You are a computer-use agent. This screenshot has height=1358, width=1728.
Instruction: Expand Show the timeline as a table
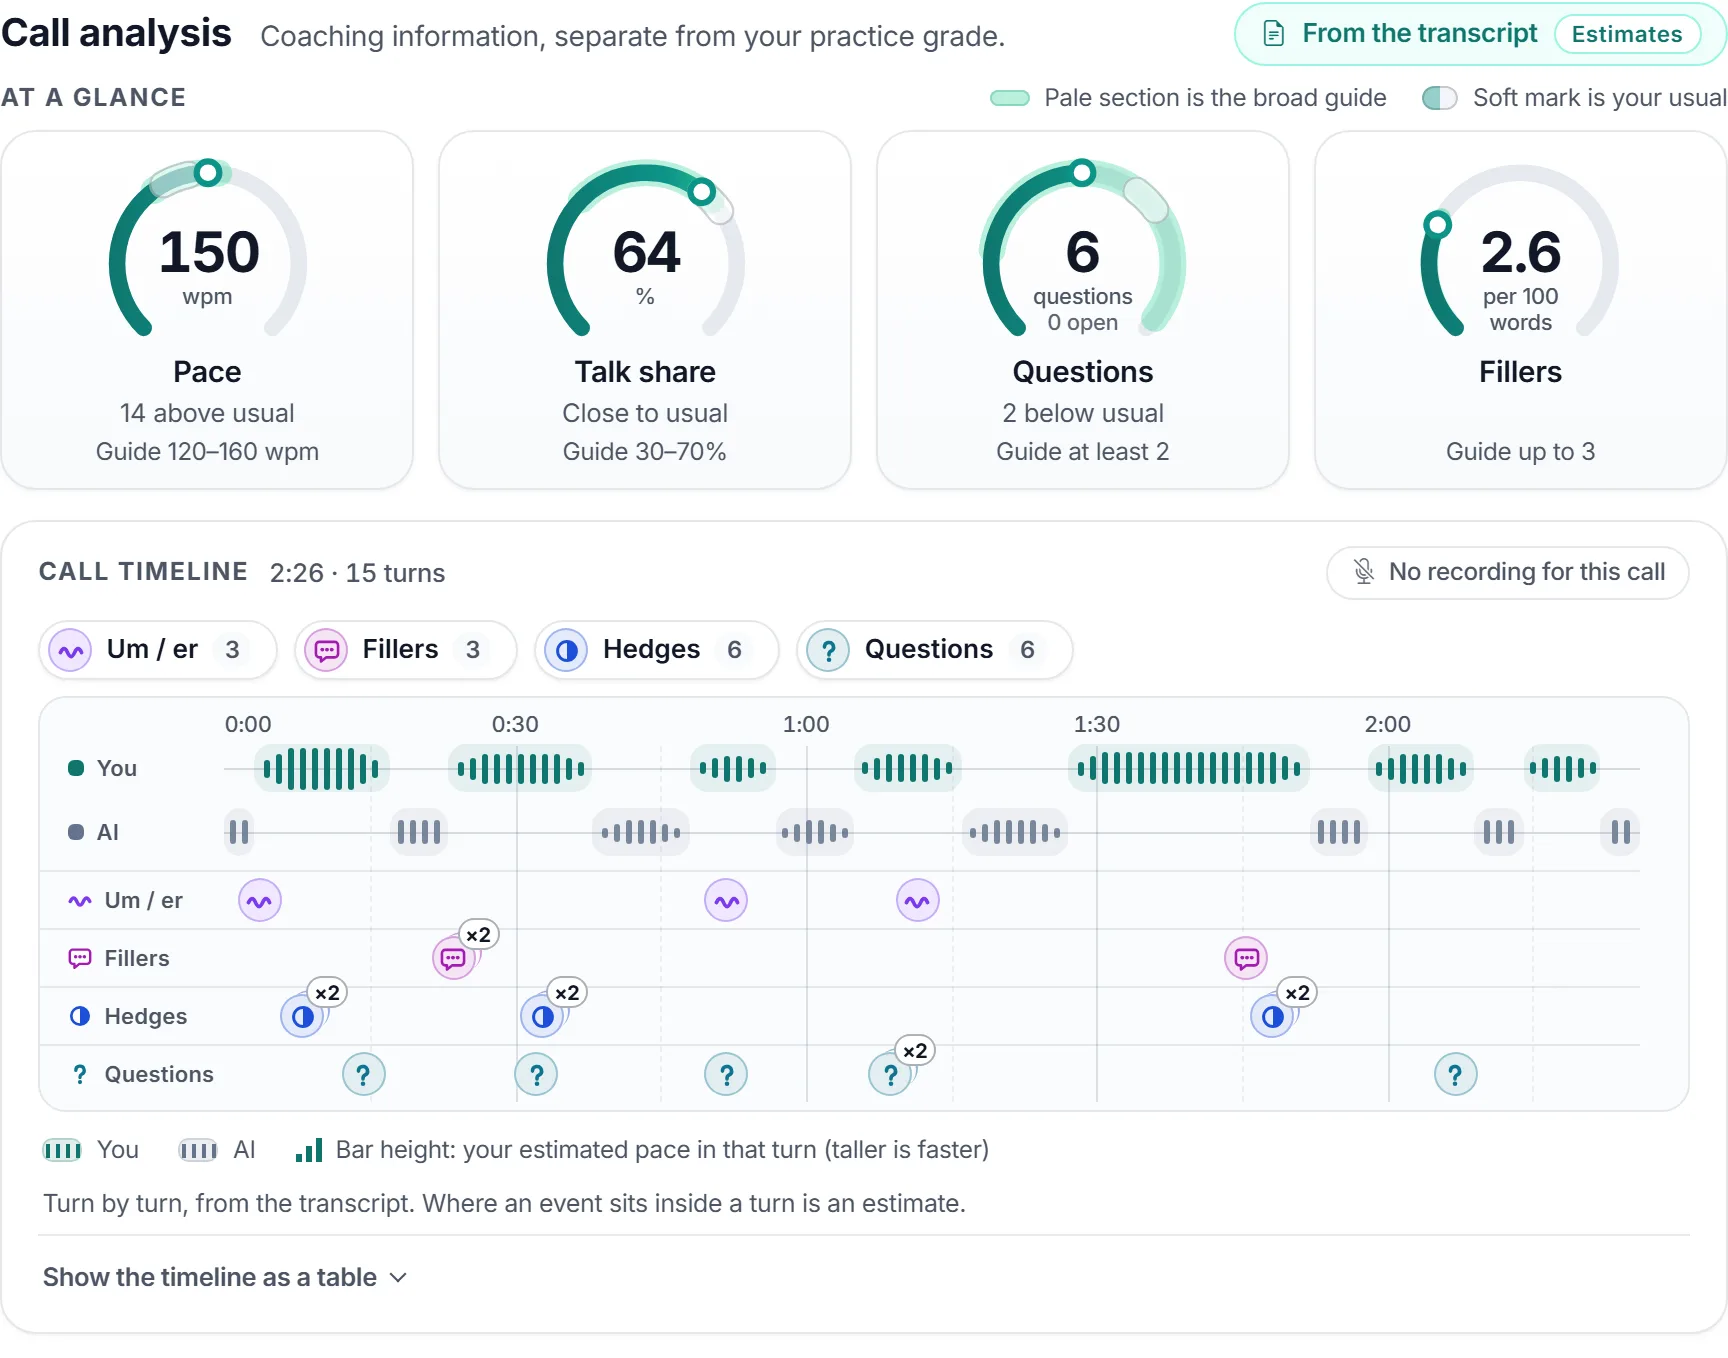[225, 1278]
